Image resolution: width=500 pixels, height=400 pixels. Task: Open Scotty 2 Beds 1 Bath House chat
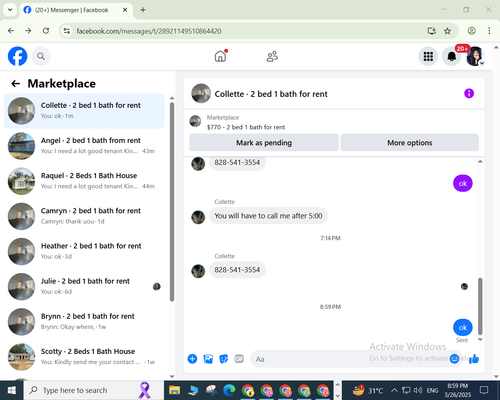(84, 357)
